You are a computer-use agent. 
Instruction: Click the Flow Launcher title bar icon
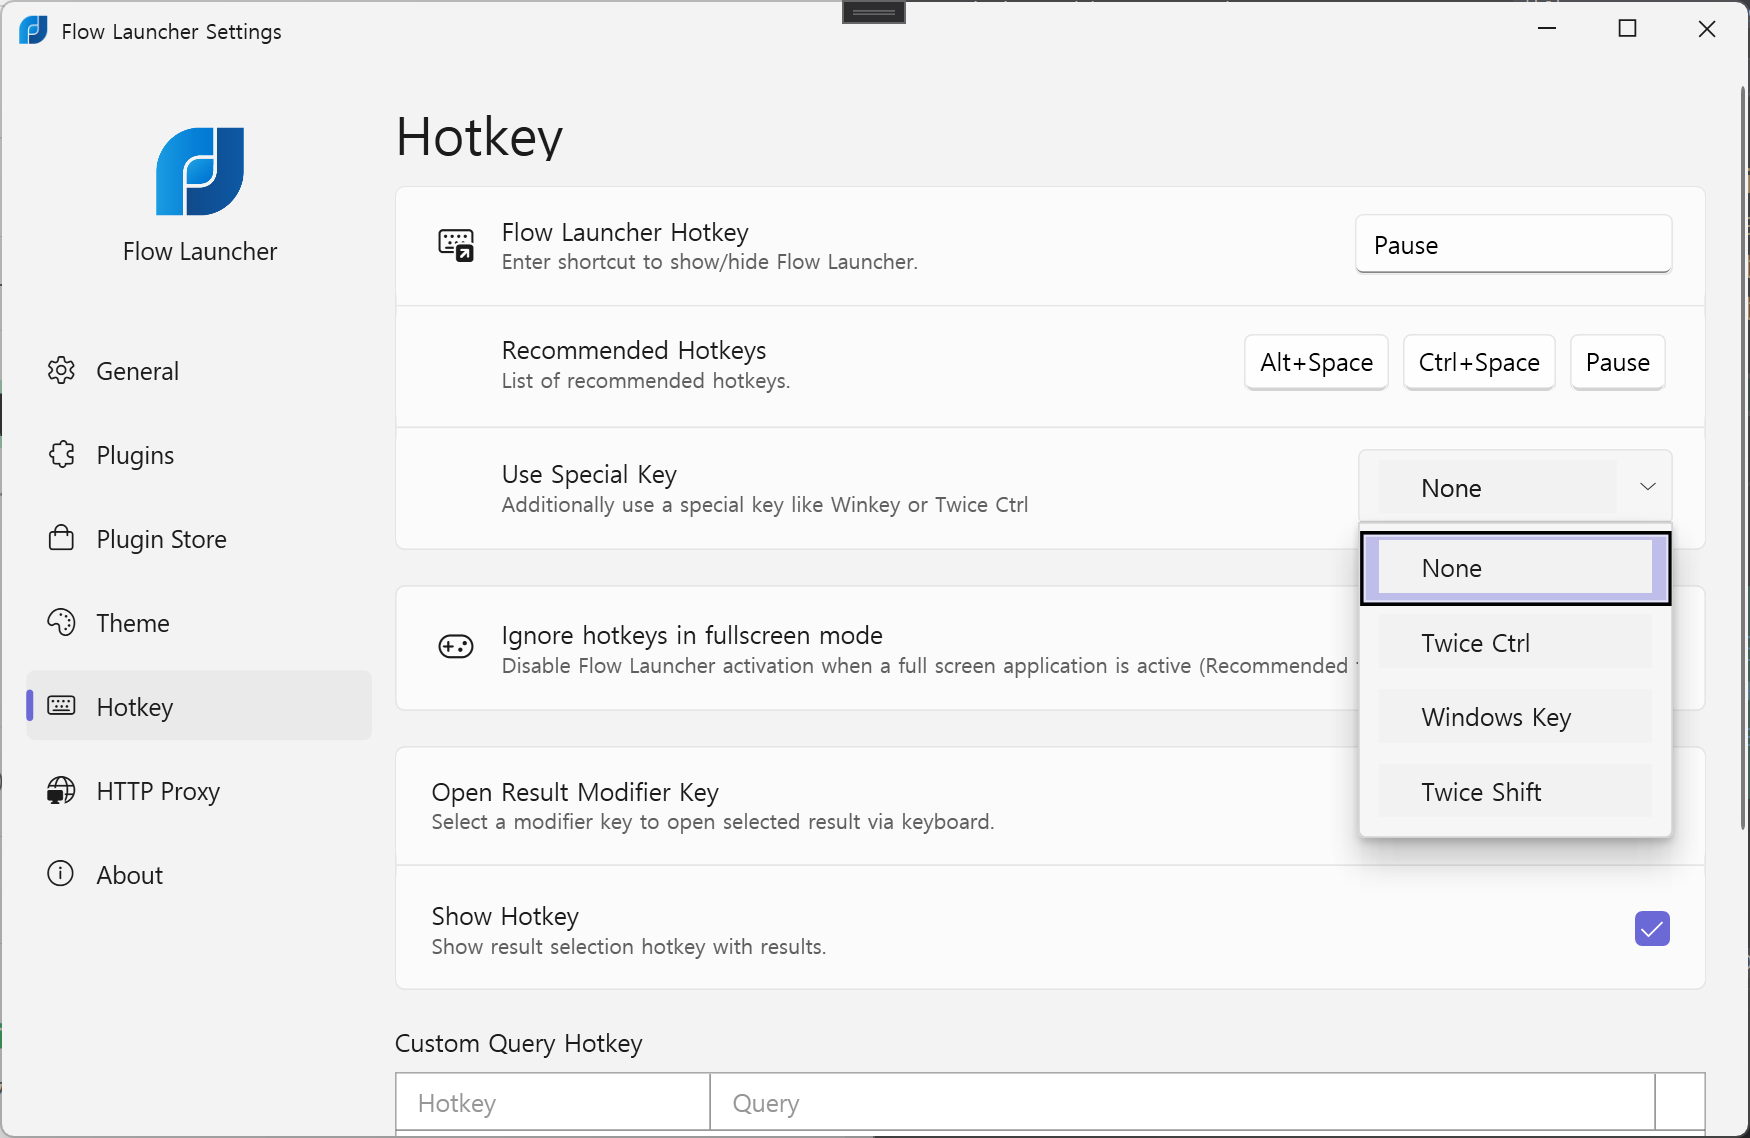tap(33, 30)
